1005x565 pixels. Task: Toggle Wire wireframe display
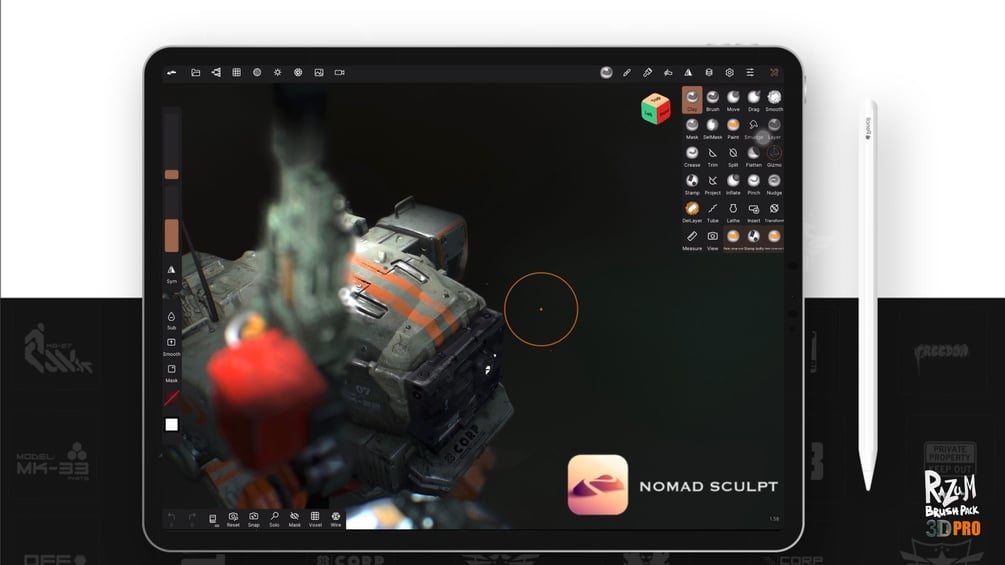click(335, 519)
